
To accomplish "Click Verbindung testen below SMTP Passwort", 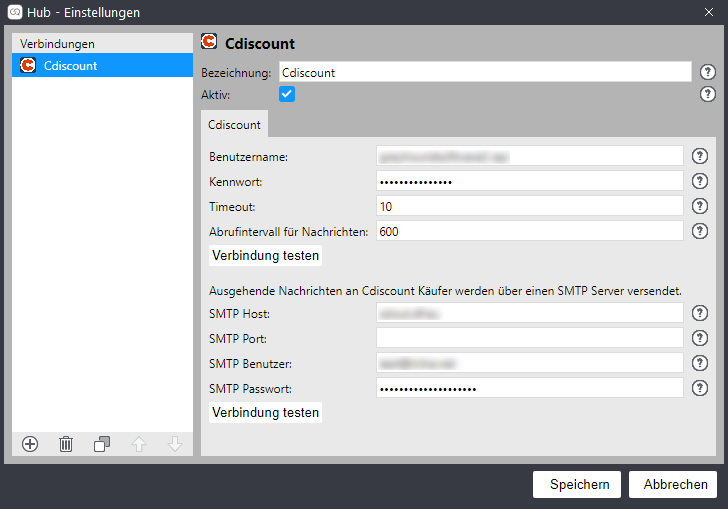I will 266,412.
